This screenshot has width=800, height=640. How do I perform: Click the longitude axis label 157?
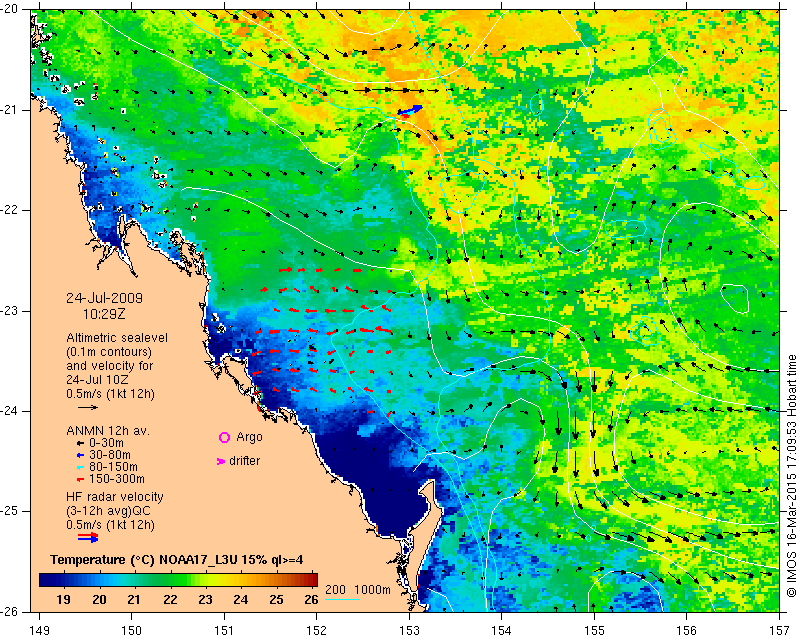(x=780, y=631)
